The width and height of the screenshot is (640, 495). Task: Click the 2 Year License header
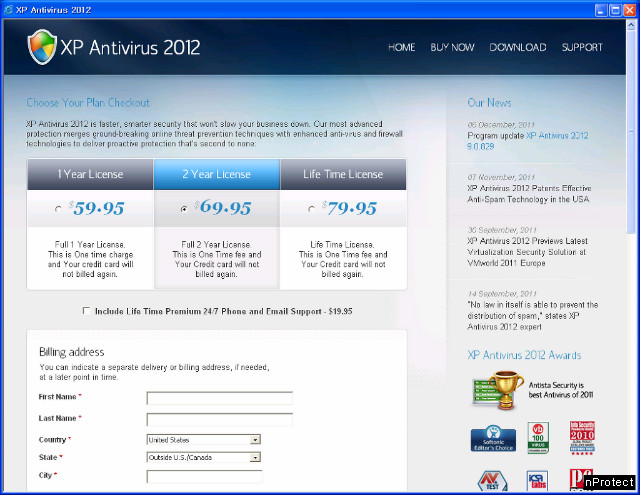coord(217,174)
